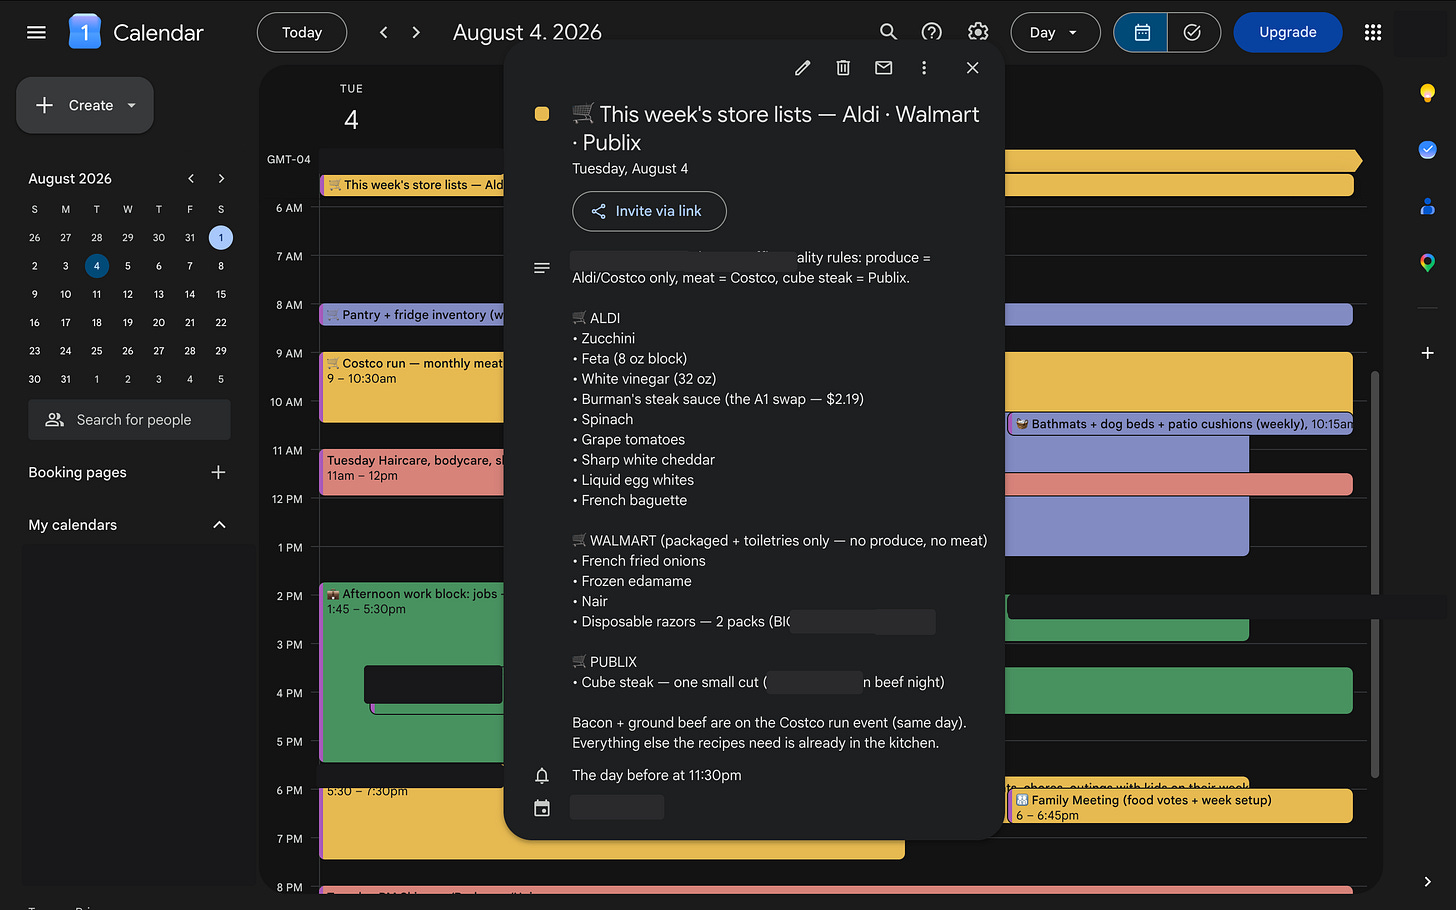Click the yellow event color swatch
Screen dimensions: 1456x910
(x=542, y=114)
